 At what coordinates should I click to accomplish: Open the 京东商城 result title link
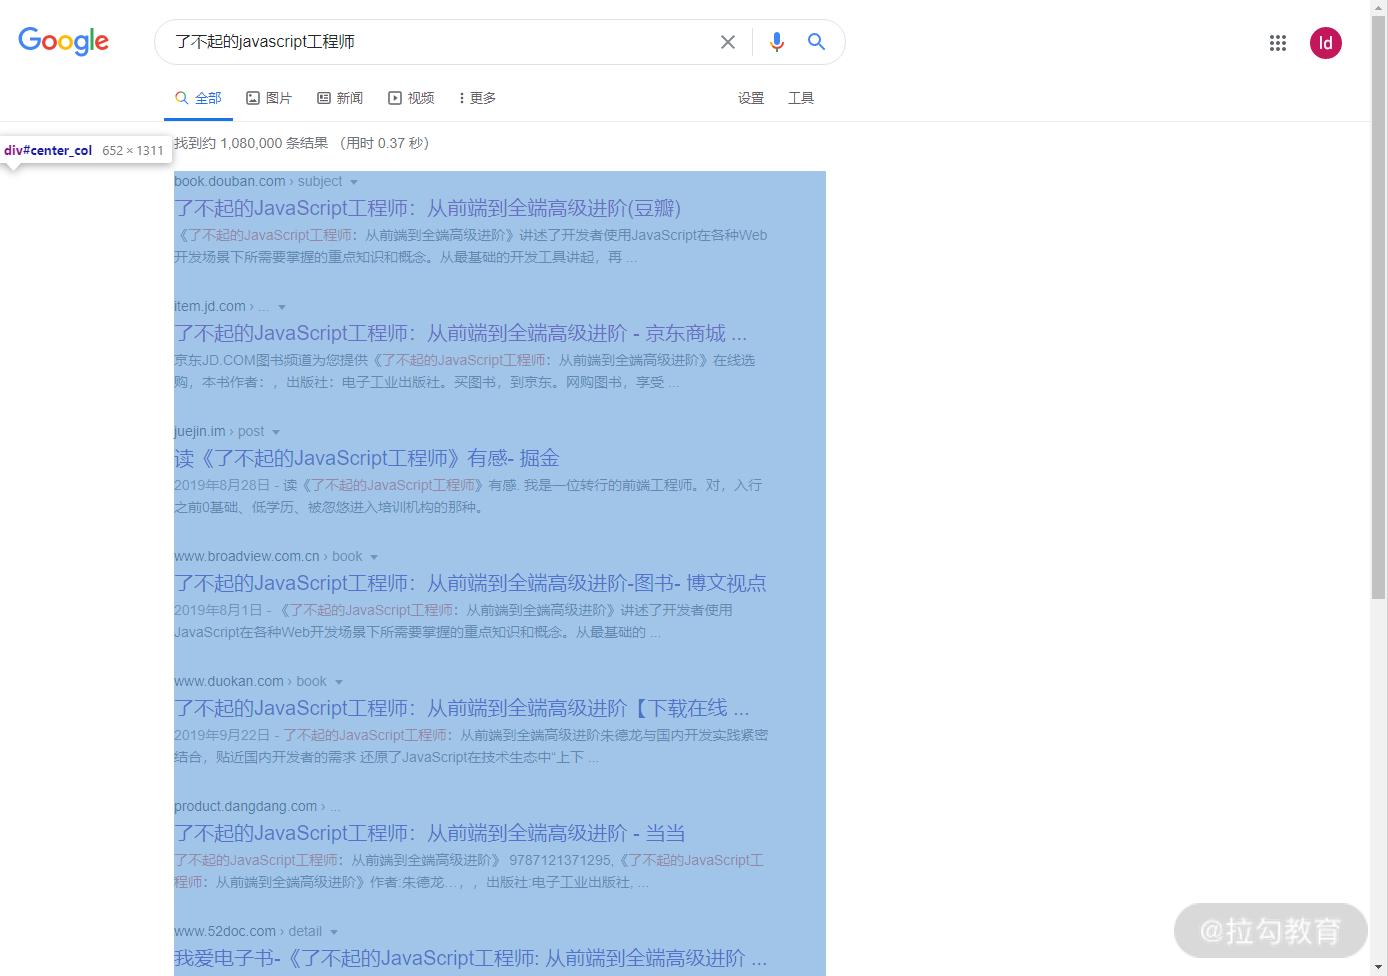[461, 333]
